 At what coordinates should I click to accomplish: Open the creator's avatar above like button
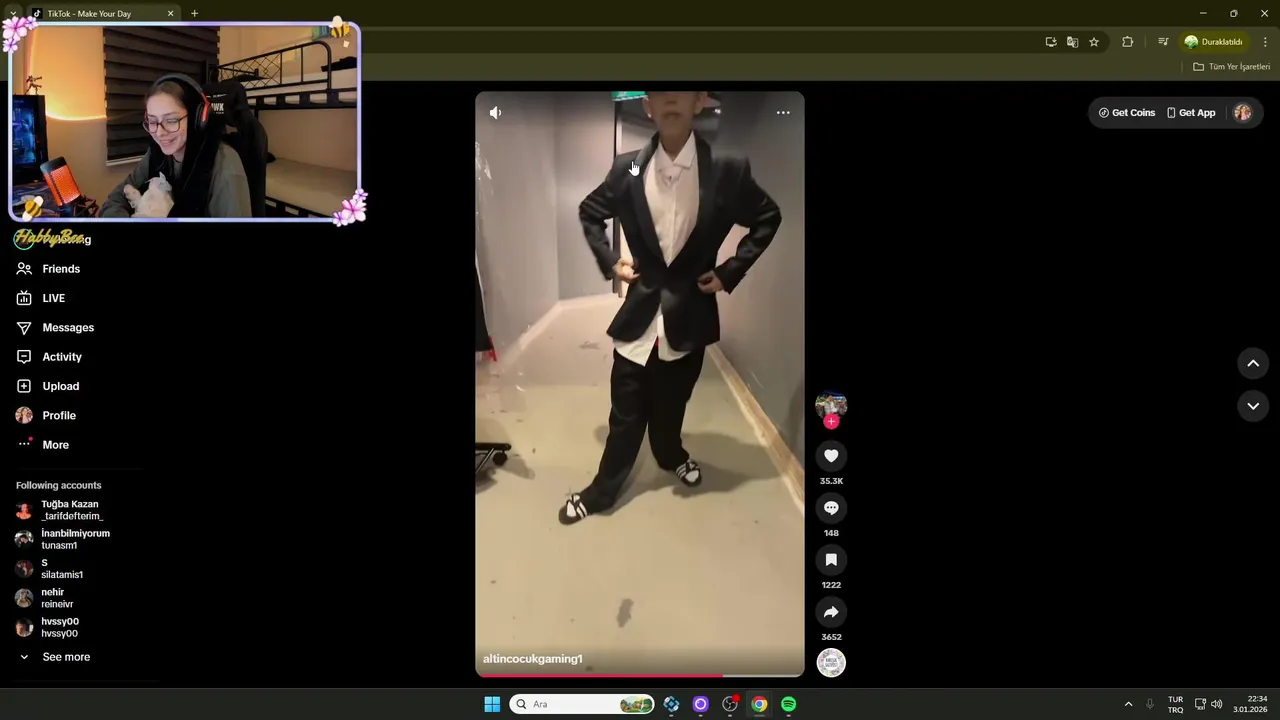click(x=831, y=404)
